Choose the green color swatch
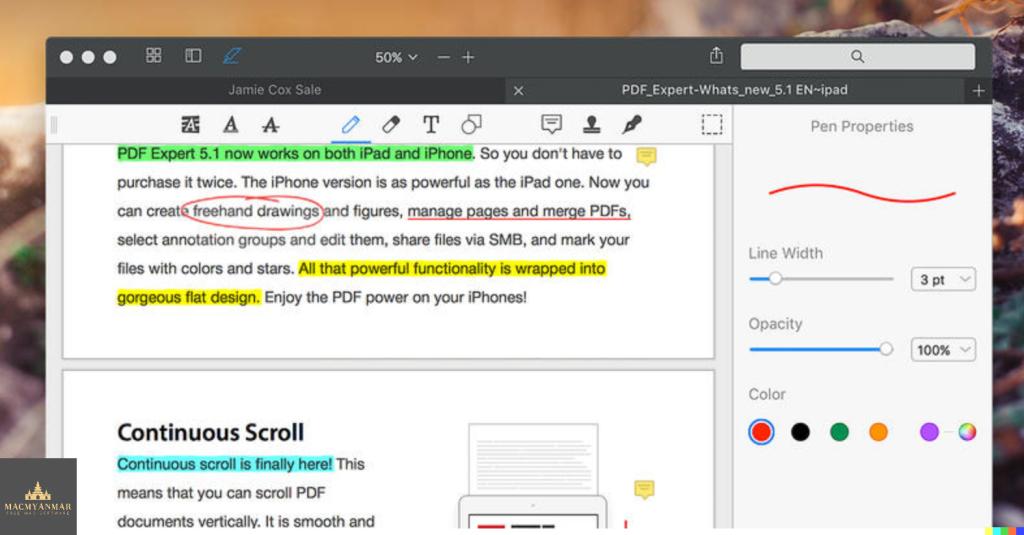Screen dimensions: 1024x535 coord(839,432)
